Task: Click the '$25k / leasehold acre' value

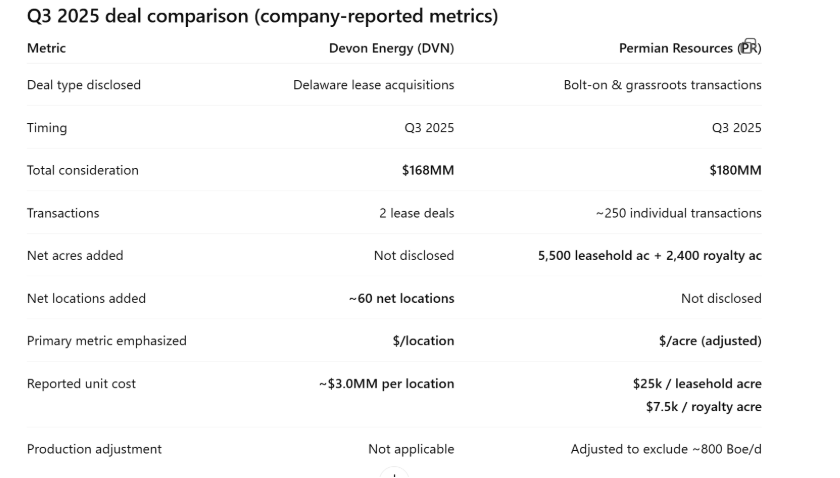Action: tap(697, 384)
